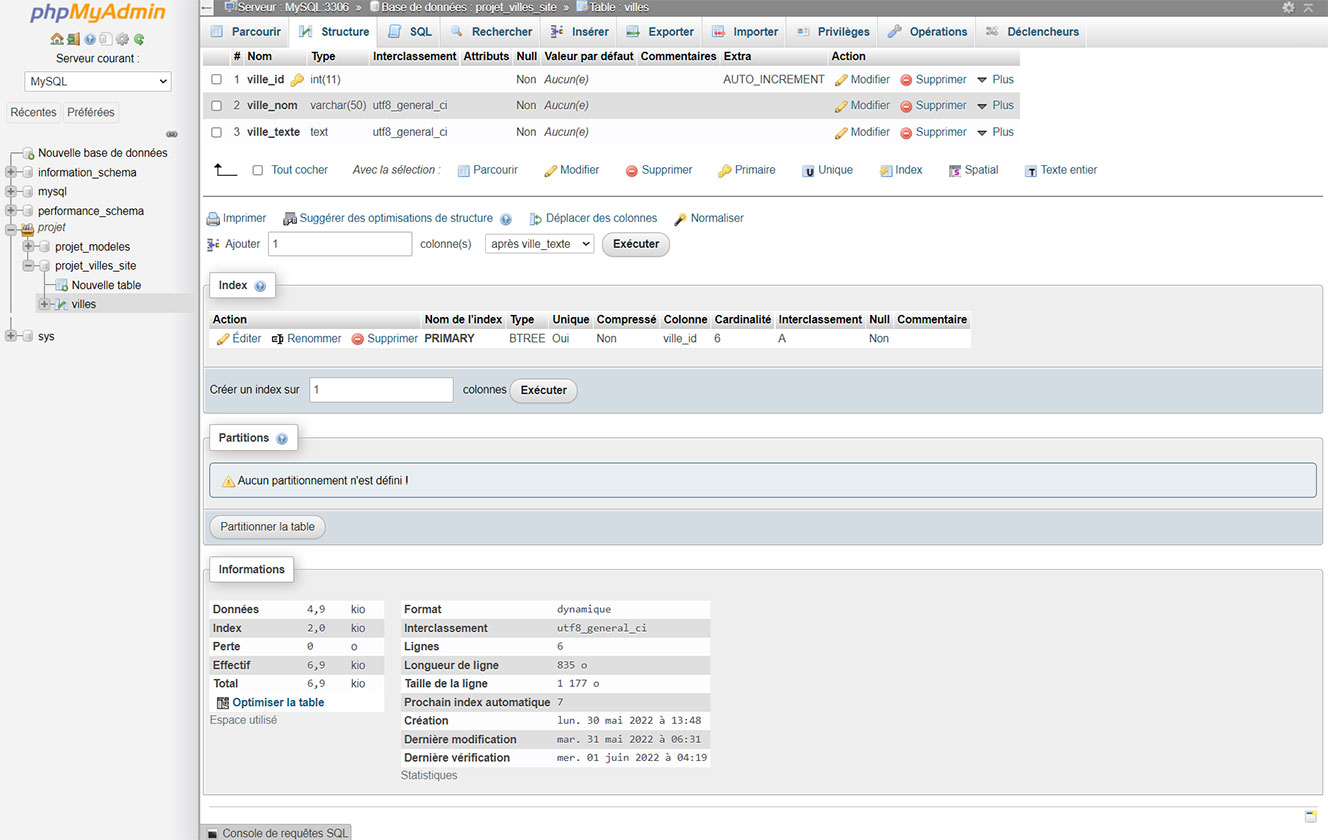Click the villes table icon in tree
Viewport: 1328px width, 840px height.
point(62,304)
